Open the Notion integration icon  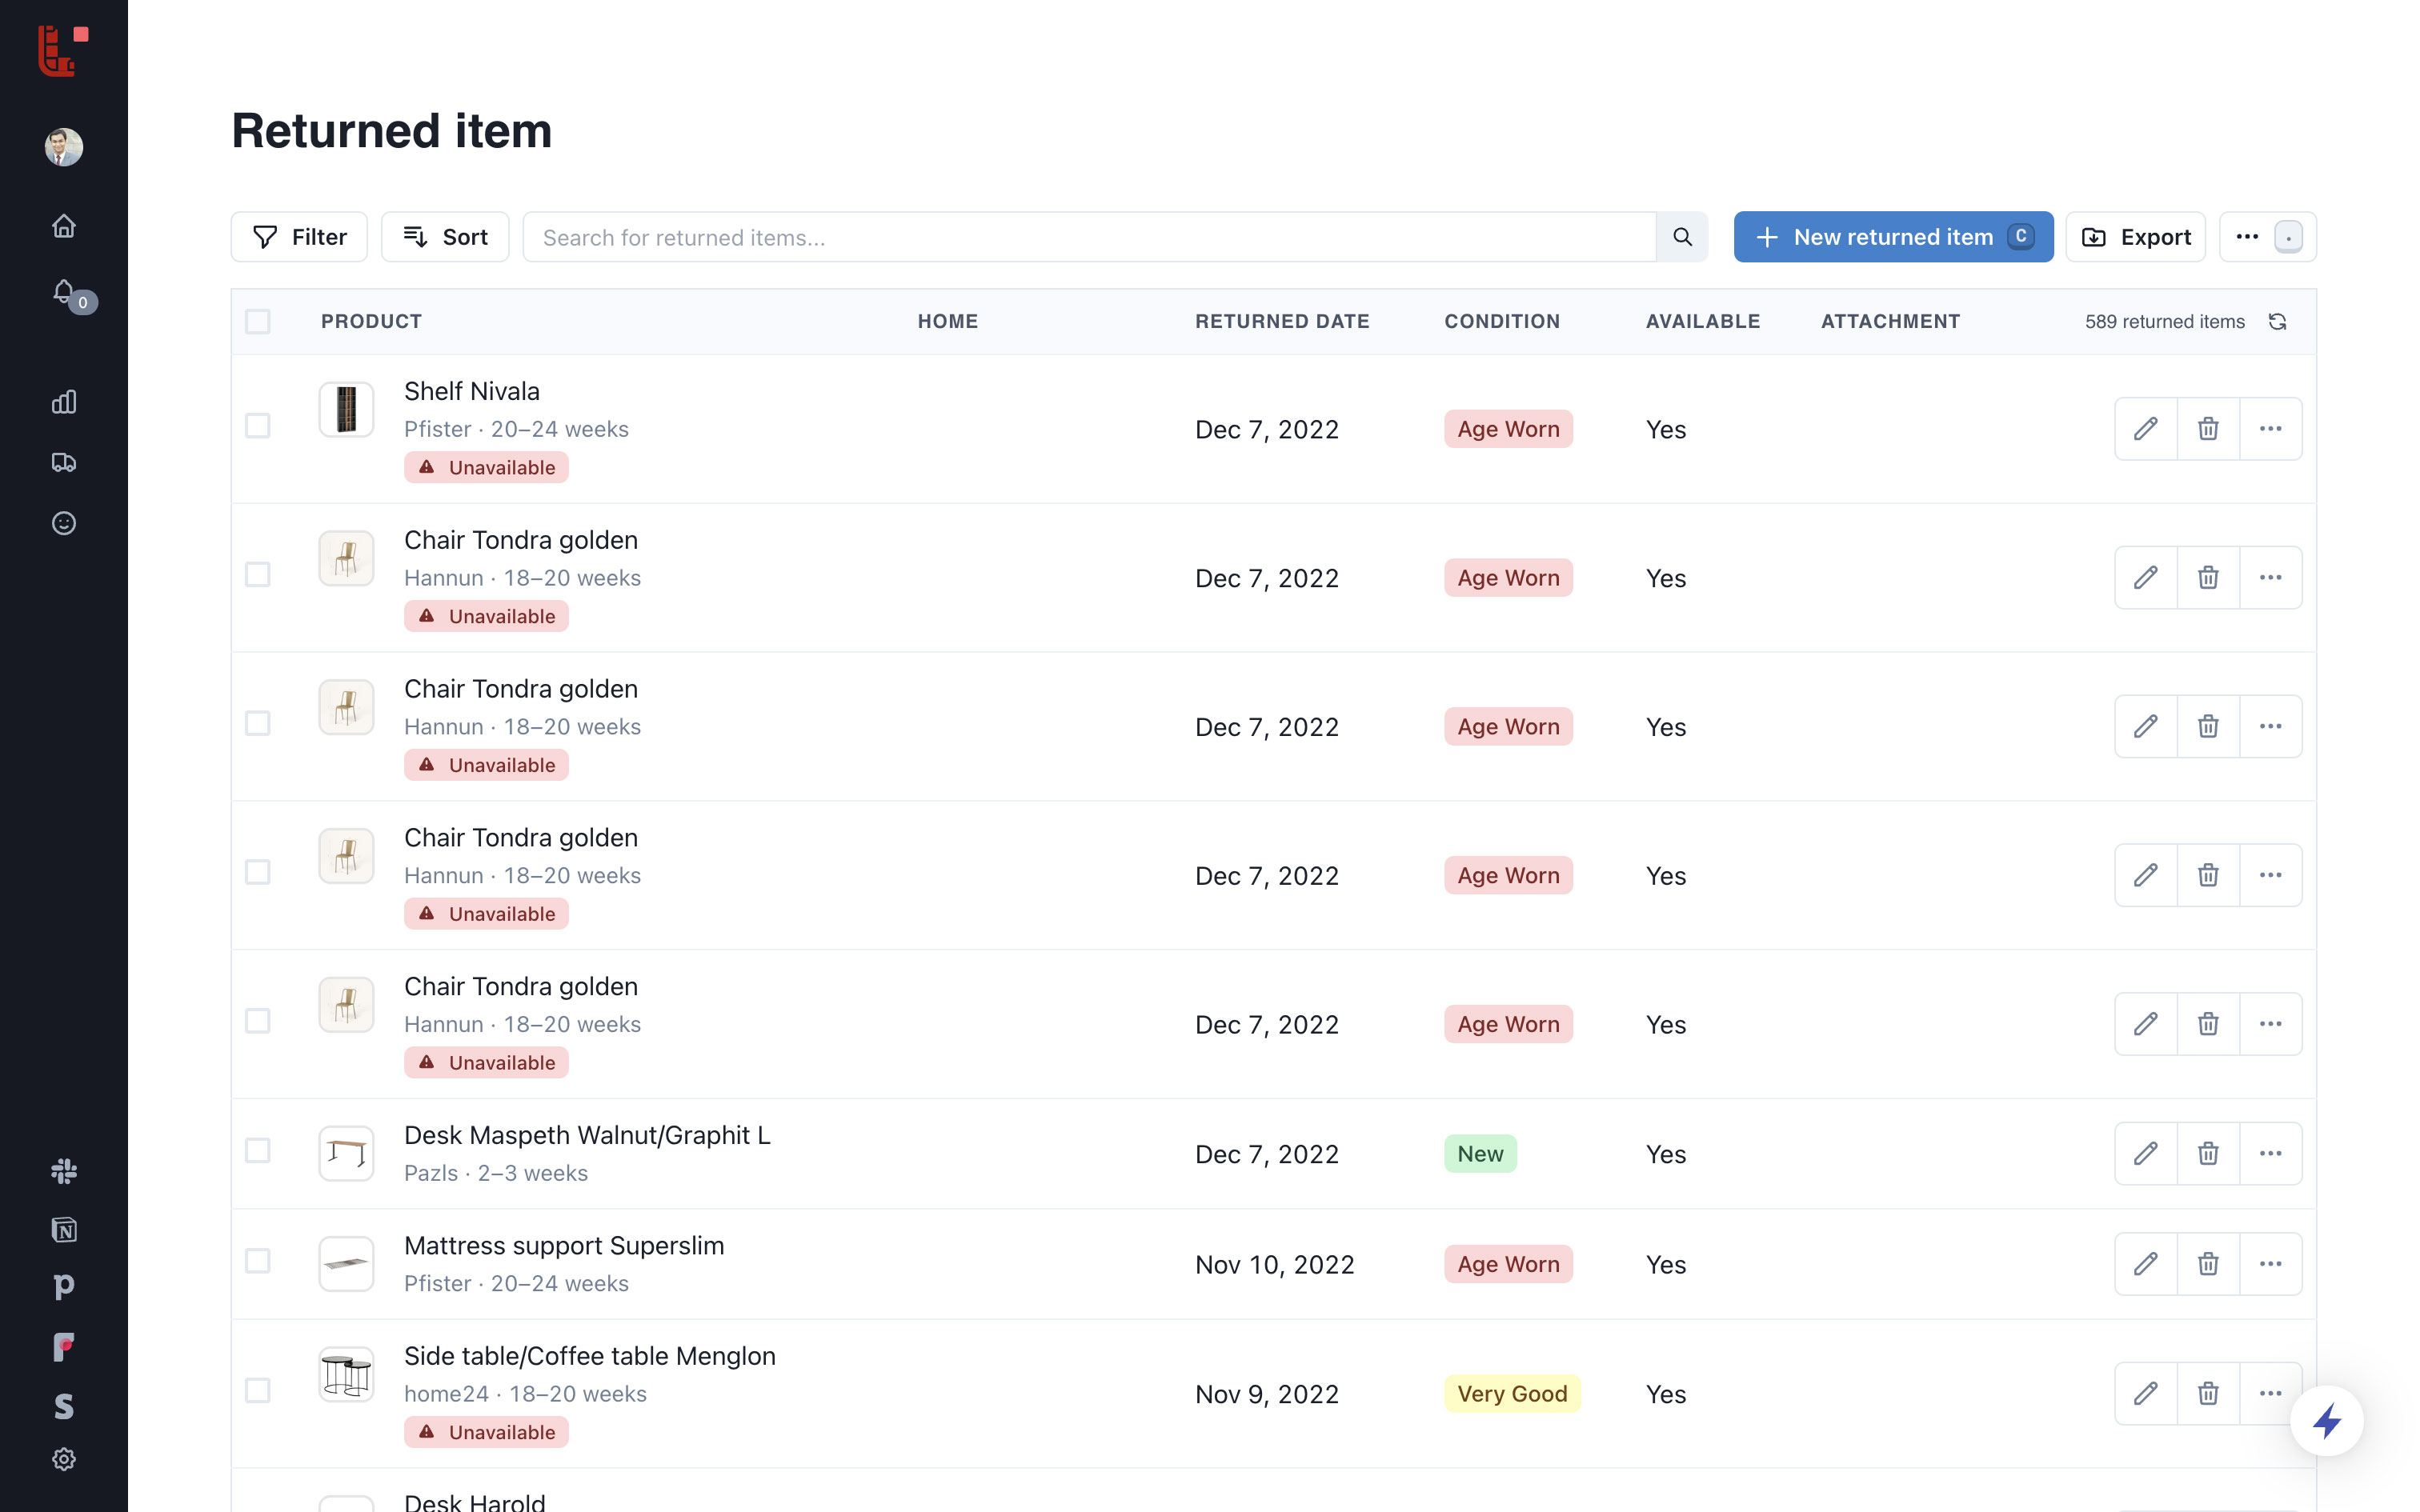(64, 1229)
